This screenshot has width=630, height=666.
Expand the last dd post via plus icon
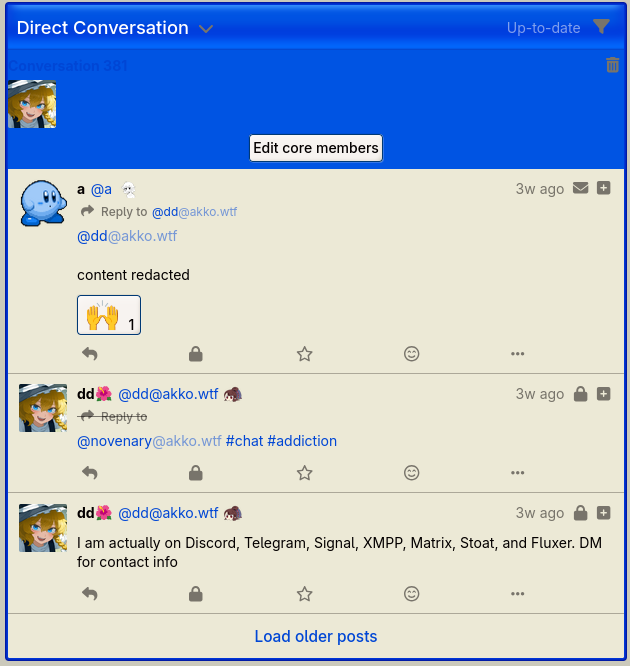coord(603,513)
